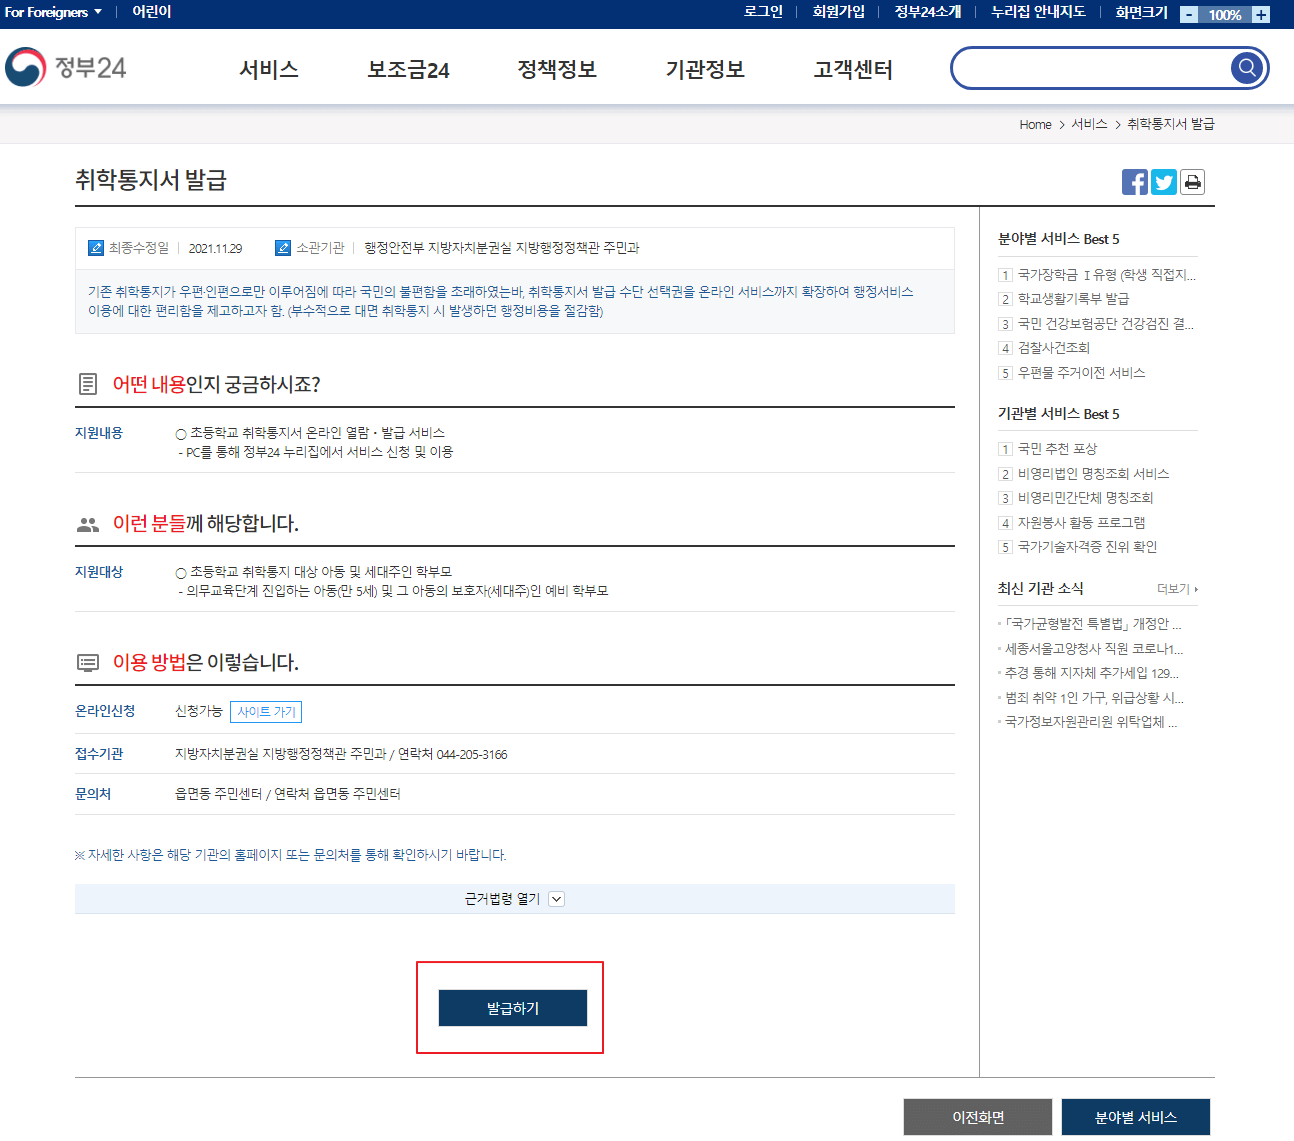Open news 범죄 취약 1인 가구
Viewport: 1294px width, 1141px height.
tap(1094, 698)
